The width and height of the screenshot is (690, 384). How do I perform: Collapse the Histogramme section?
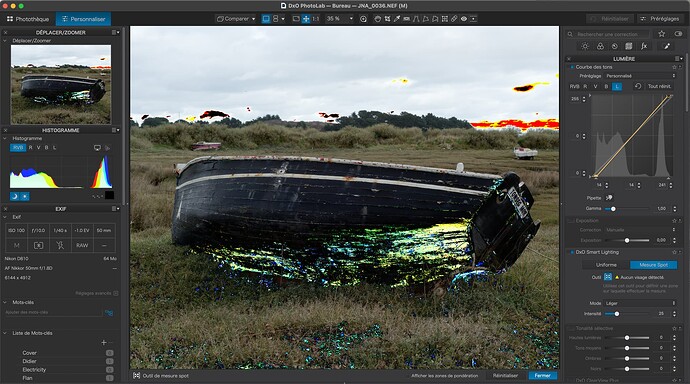(x=5, y=139)
